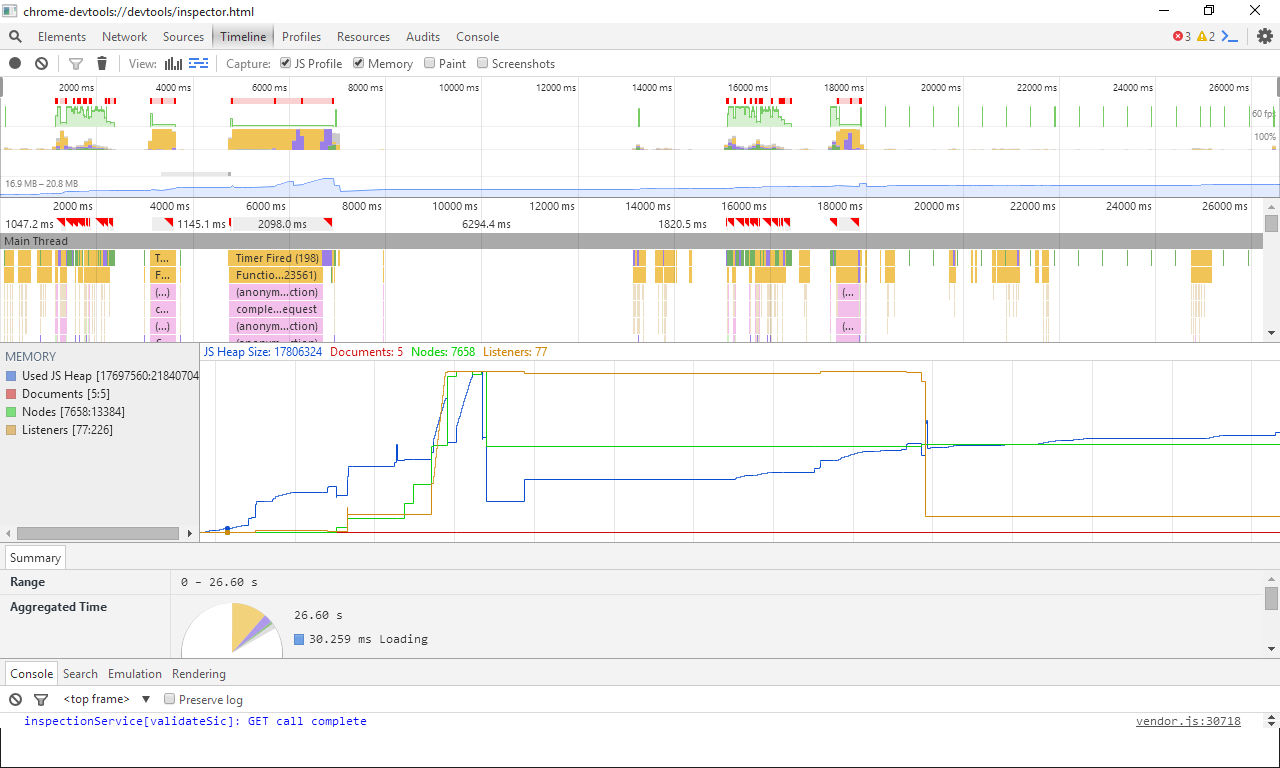
Task: Click the red error count indicator
Action: pyautogui.click(x=1181, y=37)
